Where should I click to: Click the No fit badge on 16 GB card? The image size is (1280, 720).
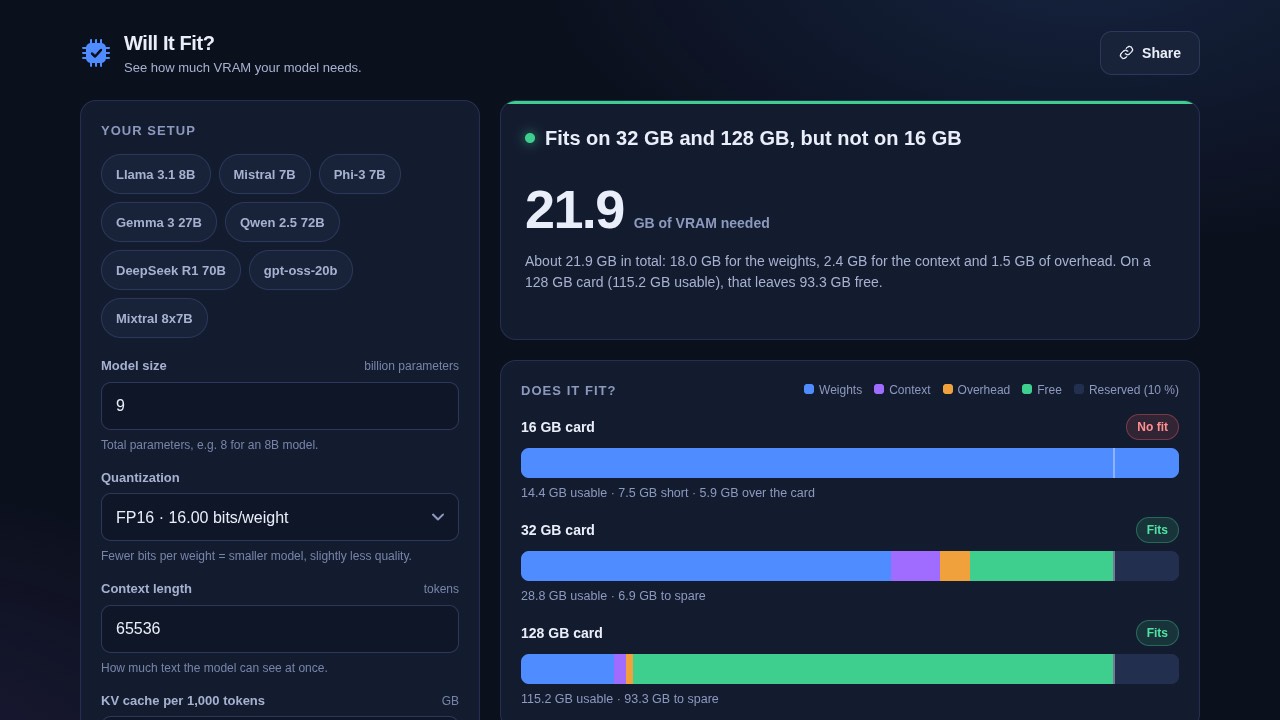(1152, 427)
